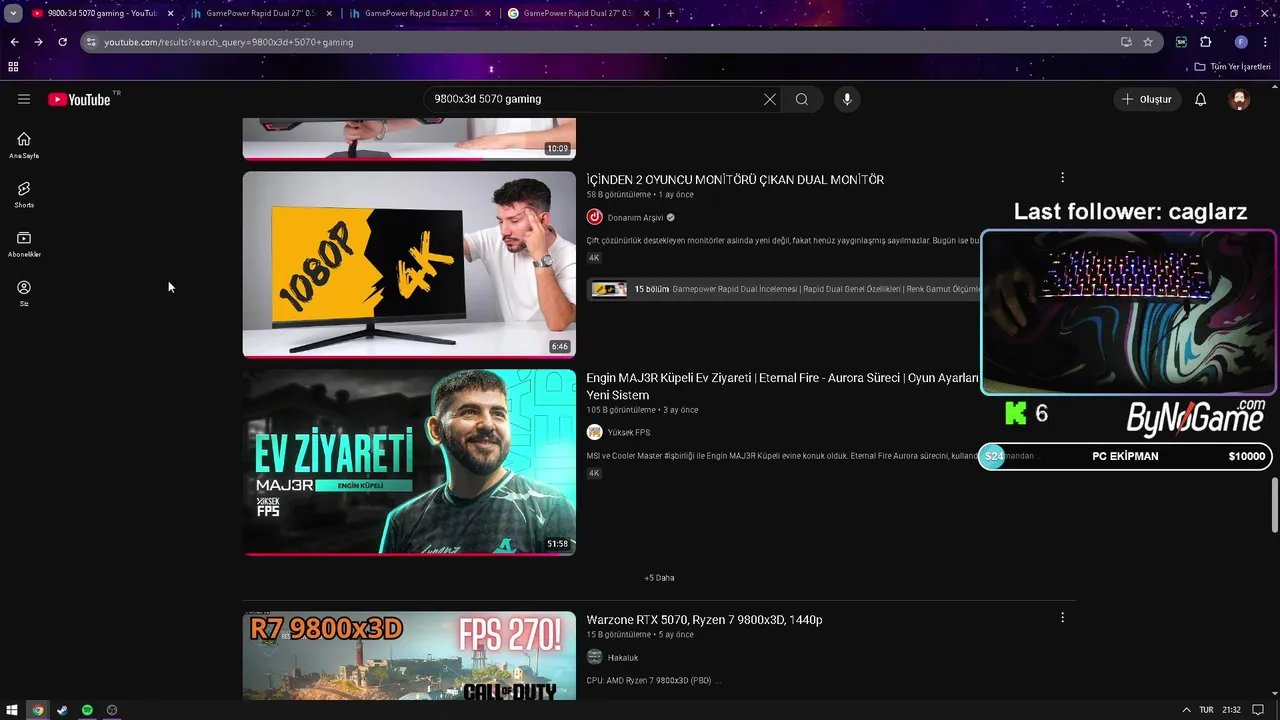Open the account avatar menu
Image resolution: width=1280 pixels, height=720 pixels.
point(1239,99)
